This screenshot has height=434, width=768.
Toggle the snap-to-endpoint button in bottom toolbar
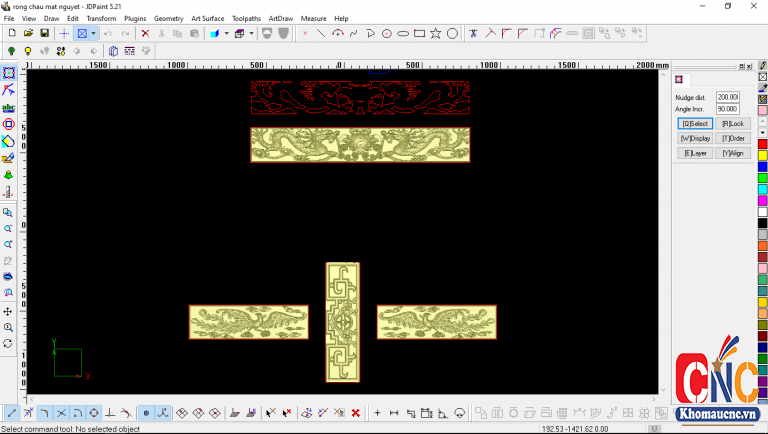(x=11, y=412)
